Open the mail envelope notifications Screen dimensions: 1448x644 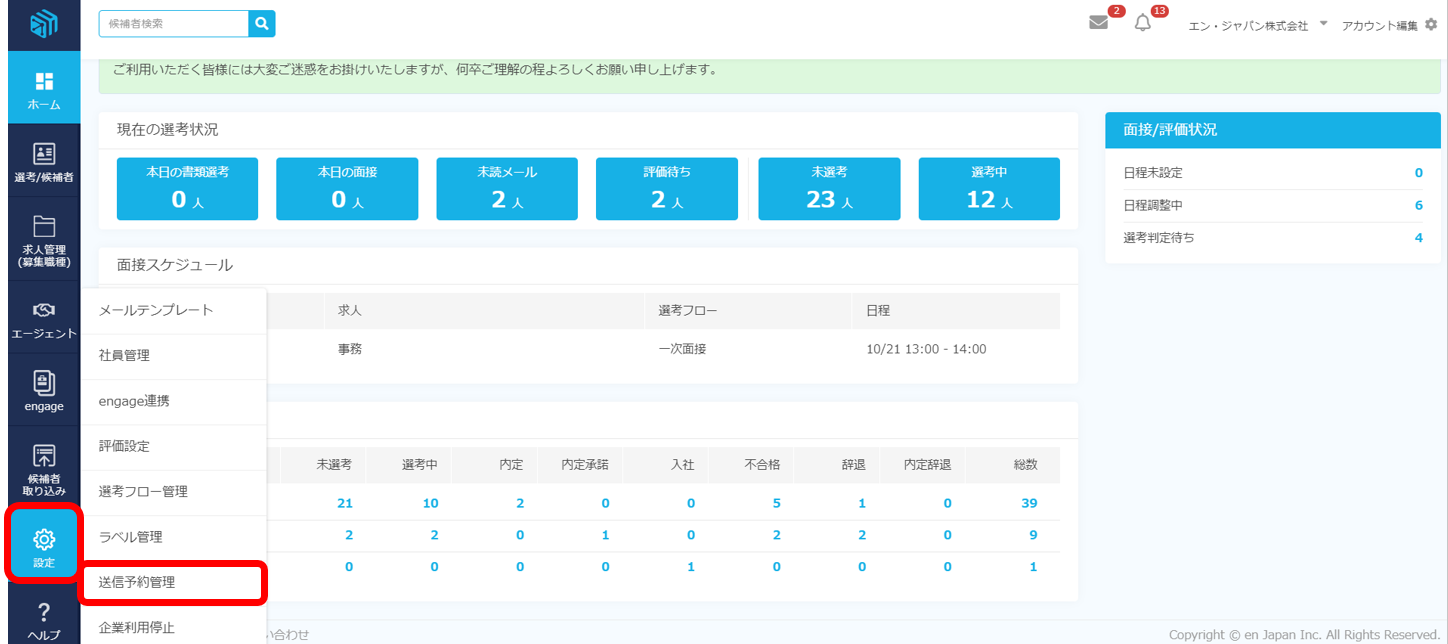point(1099,23)
